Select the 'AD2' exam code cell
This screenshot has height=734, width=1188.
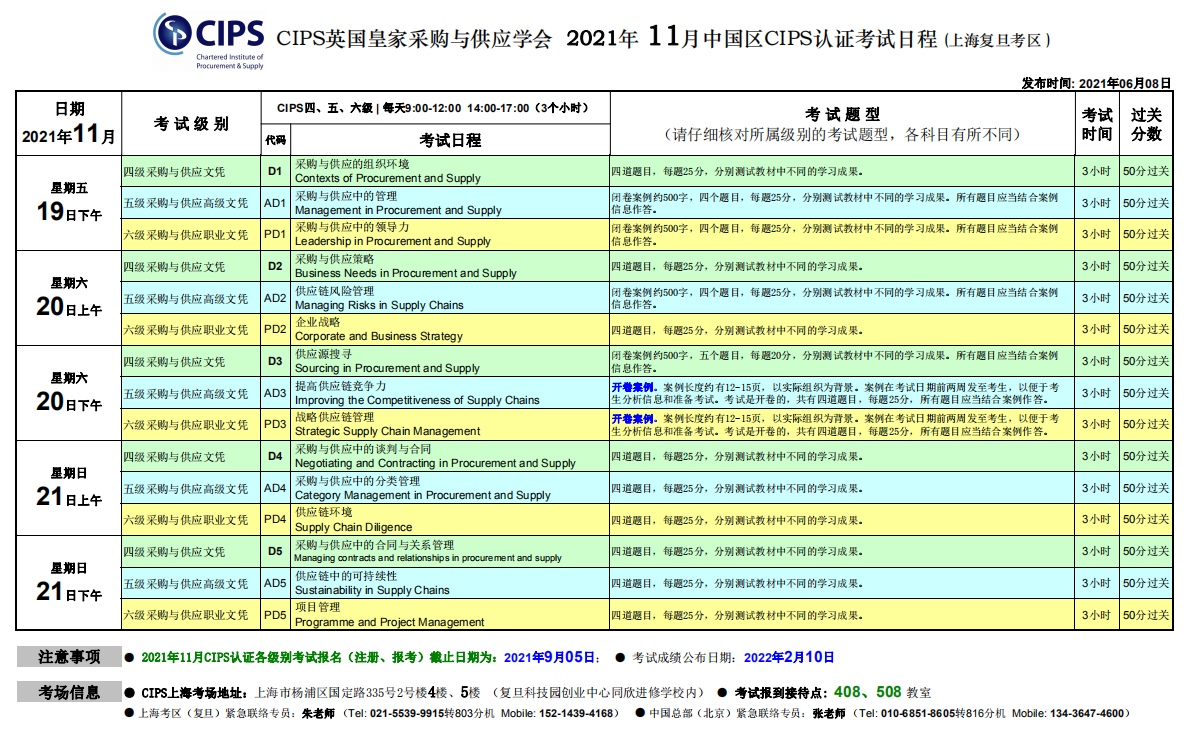tap(275, 298)
